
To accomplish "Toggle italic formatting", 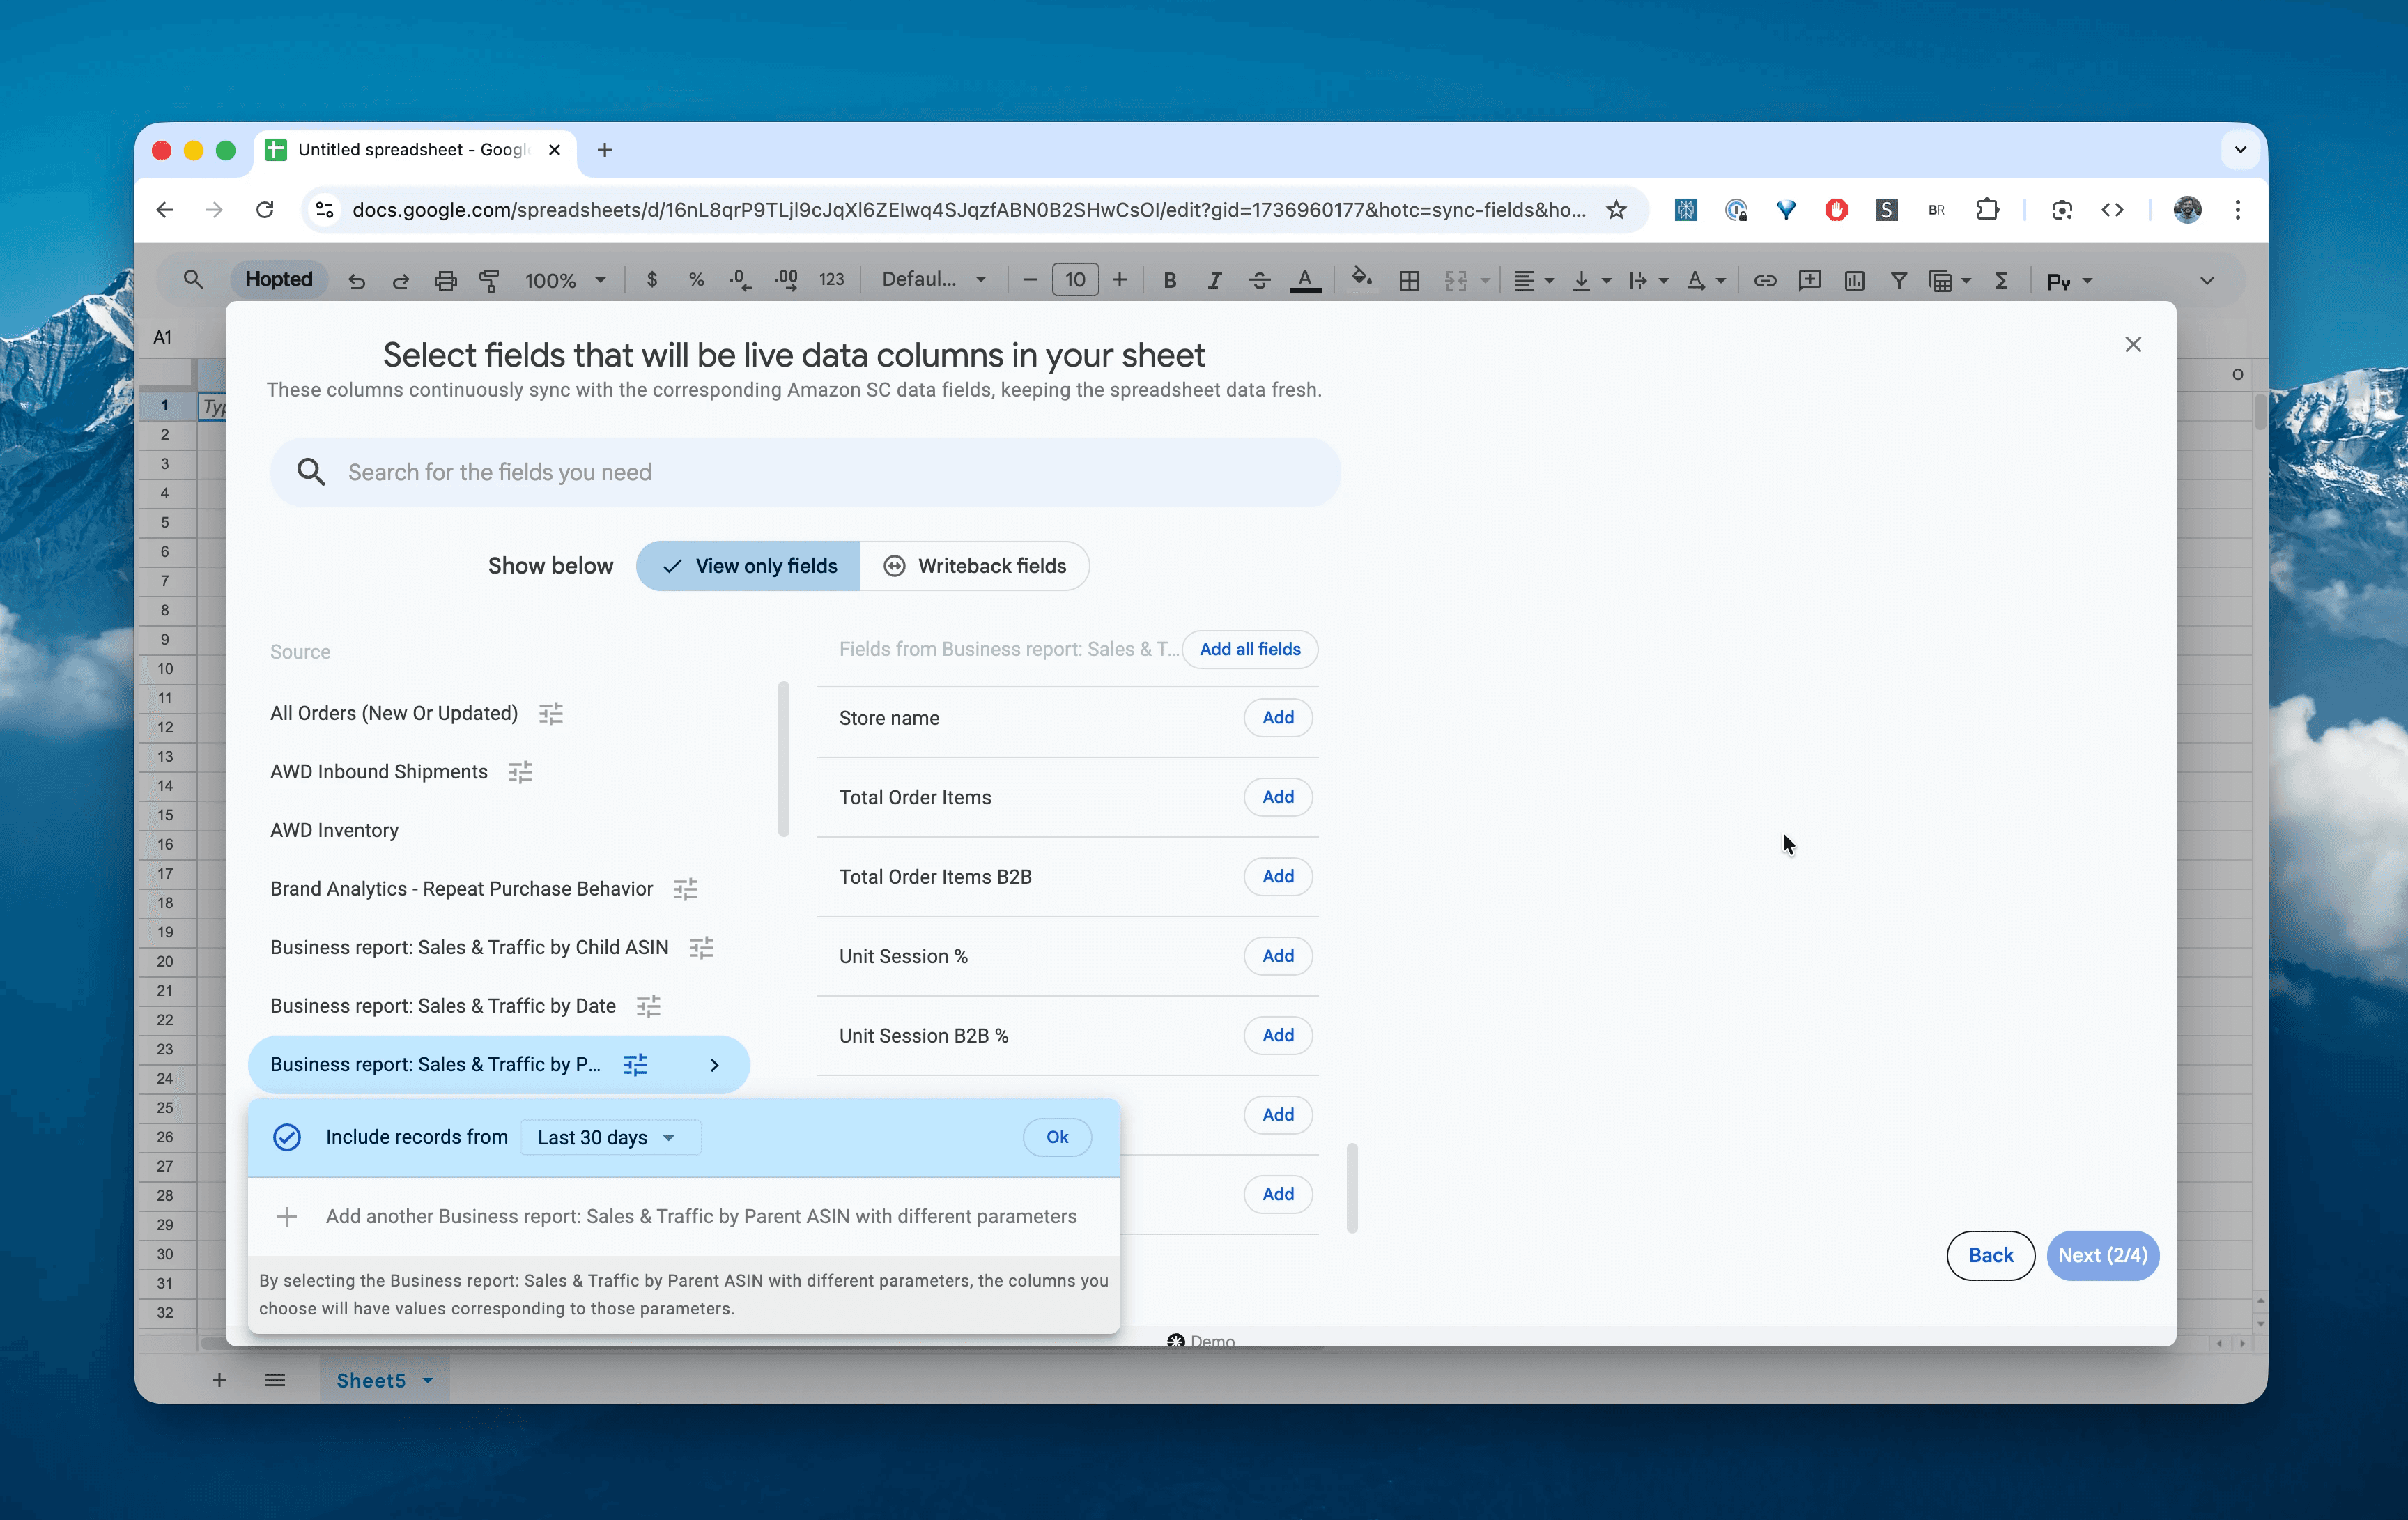I will [1214, 281].
